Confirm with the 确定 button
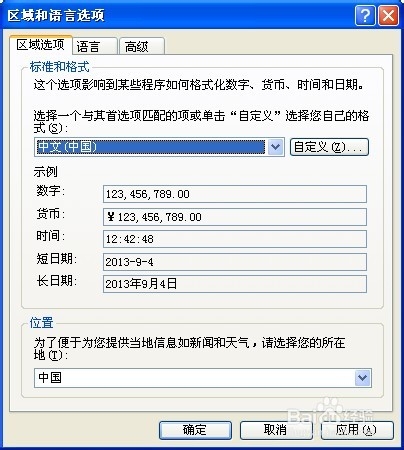The height and width of the screenshot is (450, 404). [x=195, y=430]
